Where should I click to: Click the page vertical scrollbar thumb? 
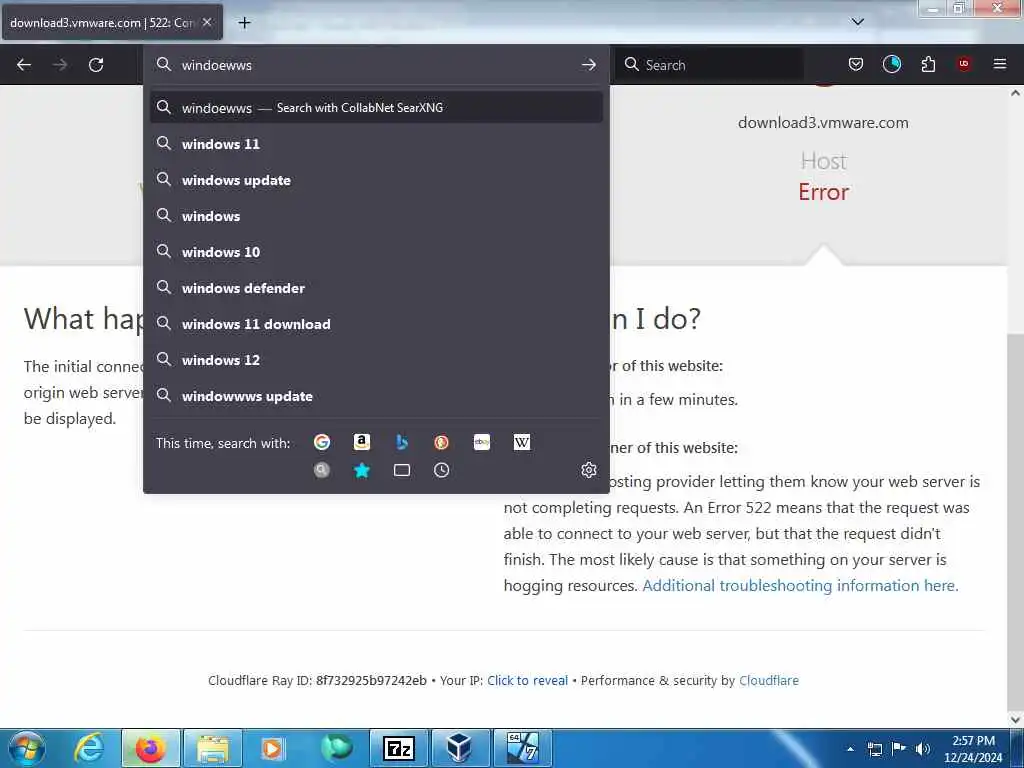(1016, 522)
